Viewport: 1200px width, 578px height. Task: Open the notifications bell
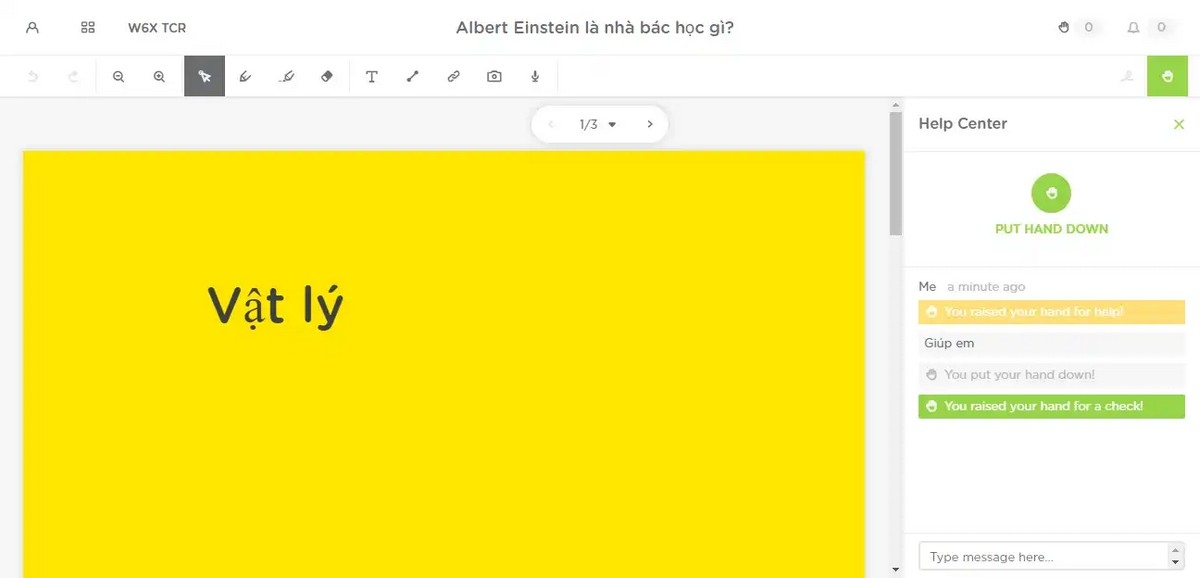pyautogui.click(x=1133, y=28)
